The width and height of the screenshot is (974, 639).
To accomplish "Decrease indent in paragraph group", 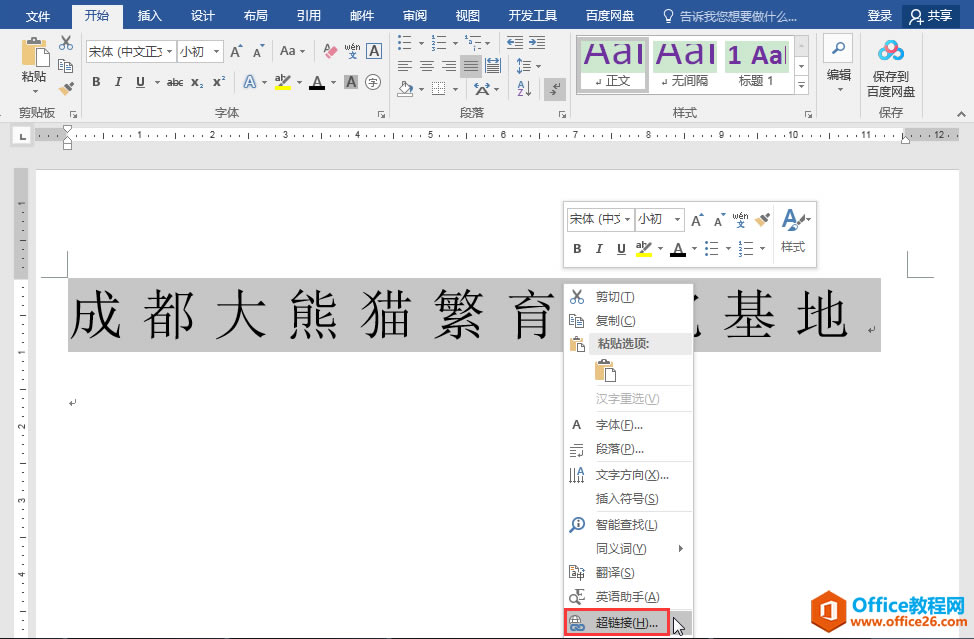I will click(x=515, y=42).
